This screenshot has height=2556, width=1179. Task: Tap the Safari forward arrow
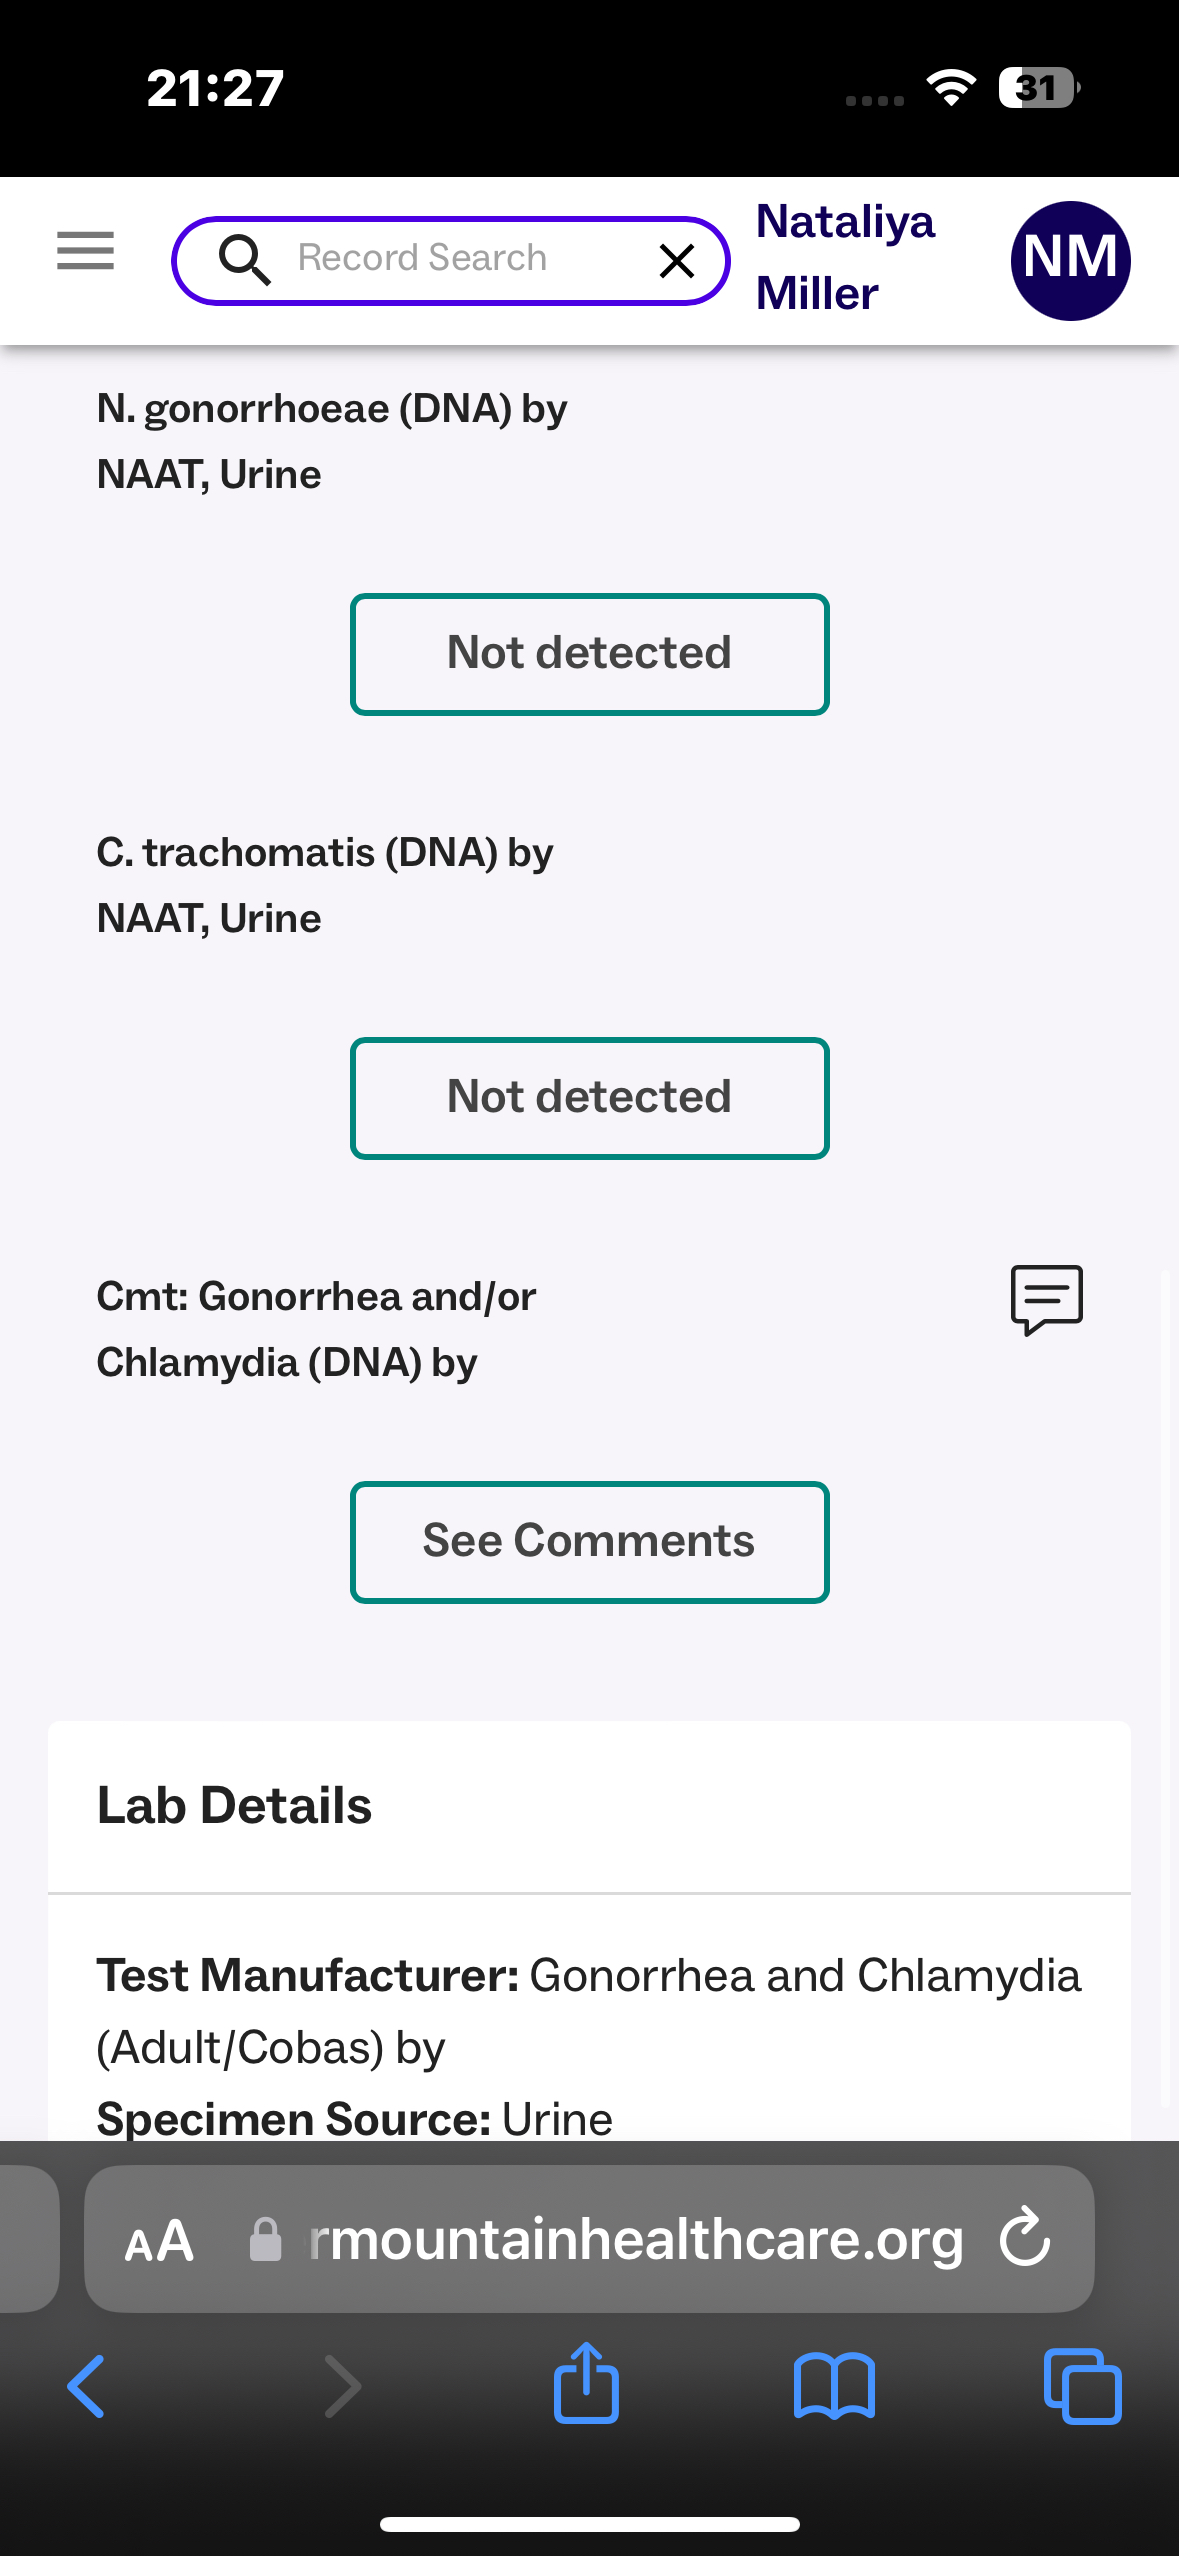pos(342,2386)
